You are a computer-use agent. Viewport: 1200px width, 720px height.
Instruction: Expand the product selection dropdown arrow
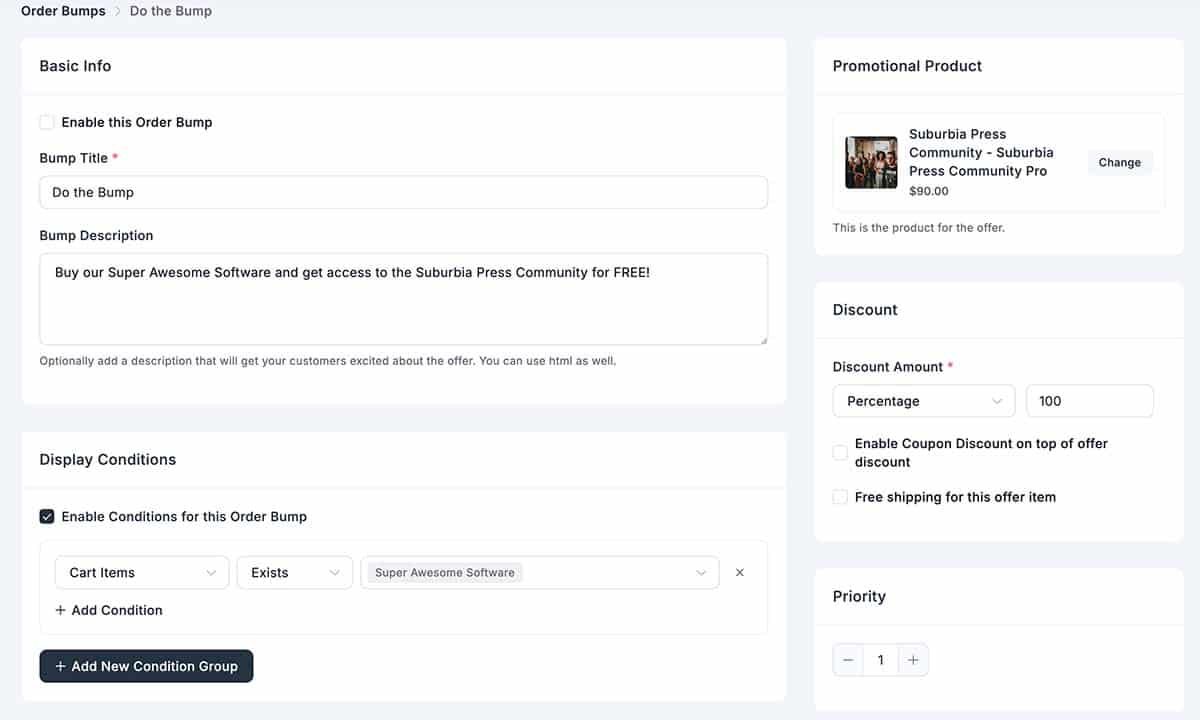point(701,573)
